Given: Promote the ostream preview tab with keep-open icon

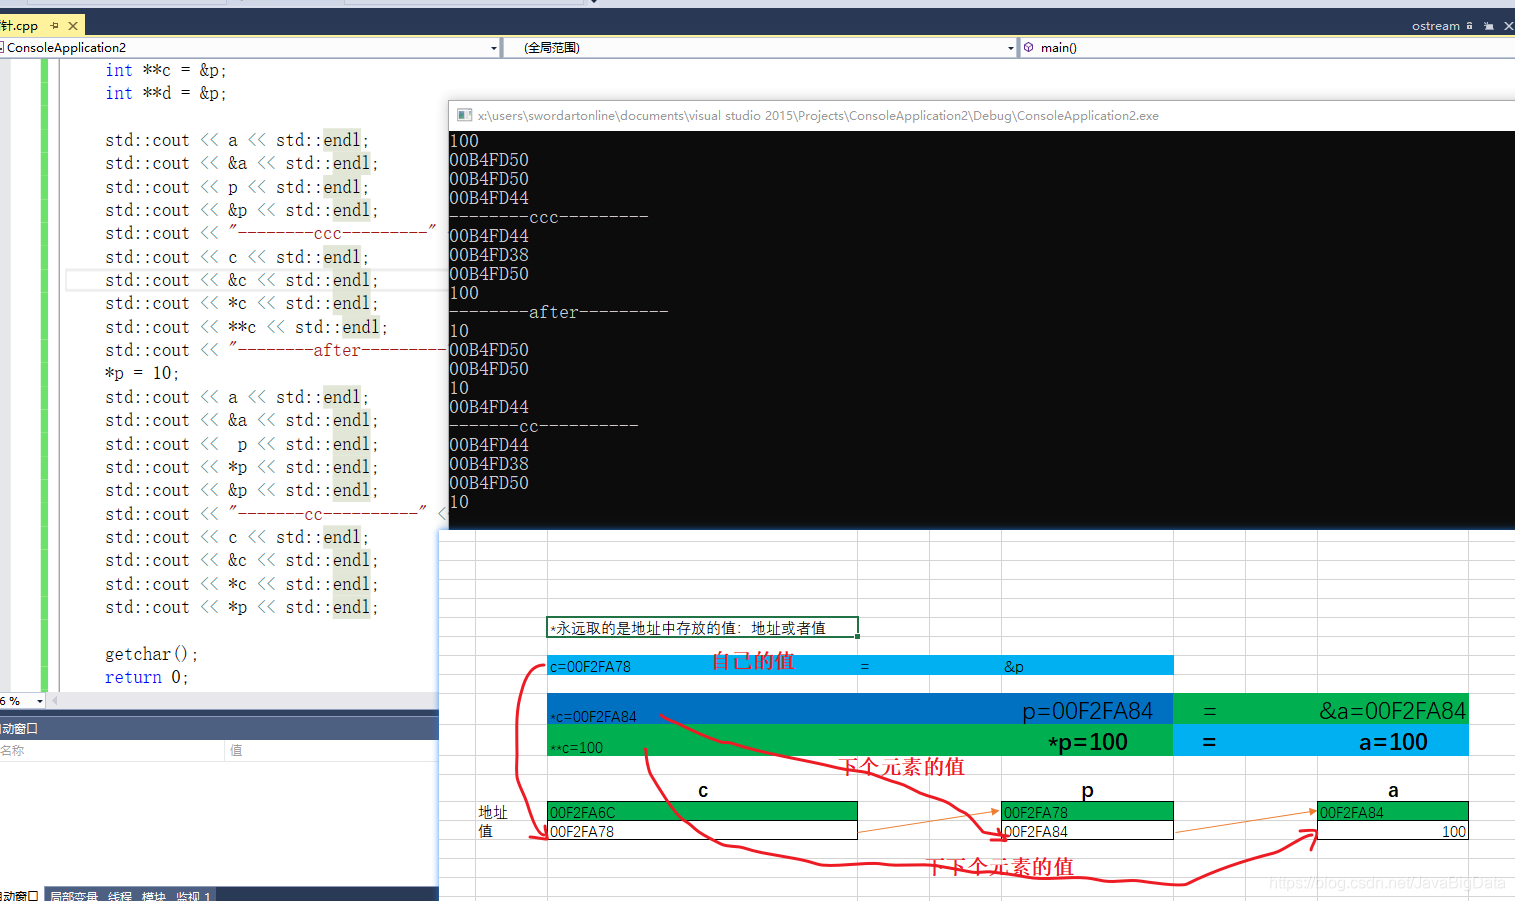Looking at the screenshot, I should click(1489, 26).
